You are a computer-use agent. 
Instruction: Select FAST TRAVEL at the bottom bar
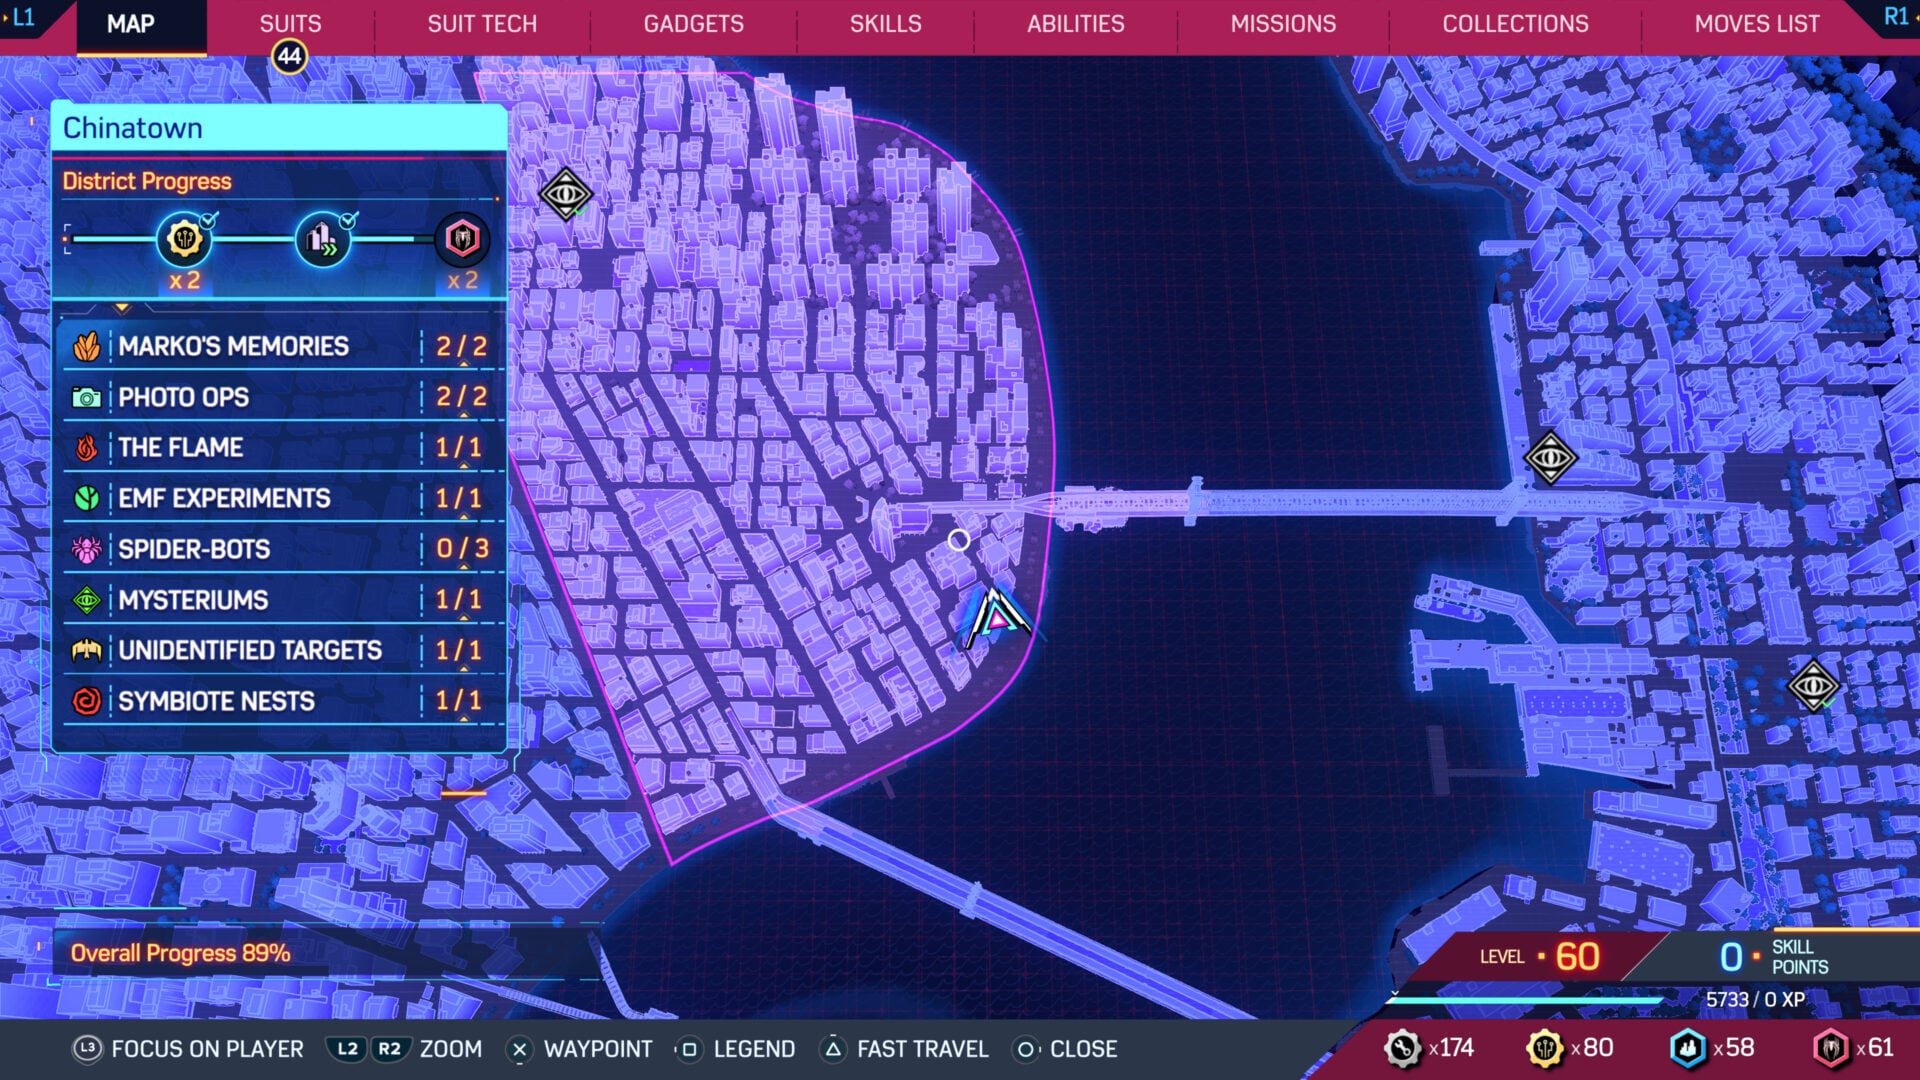tap(903, 1049)
